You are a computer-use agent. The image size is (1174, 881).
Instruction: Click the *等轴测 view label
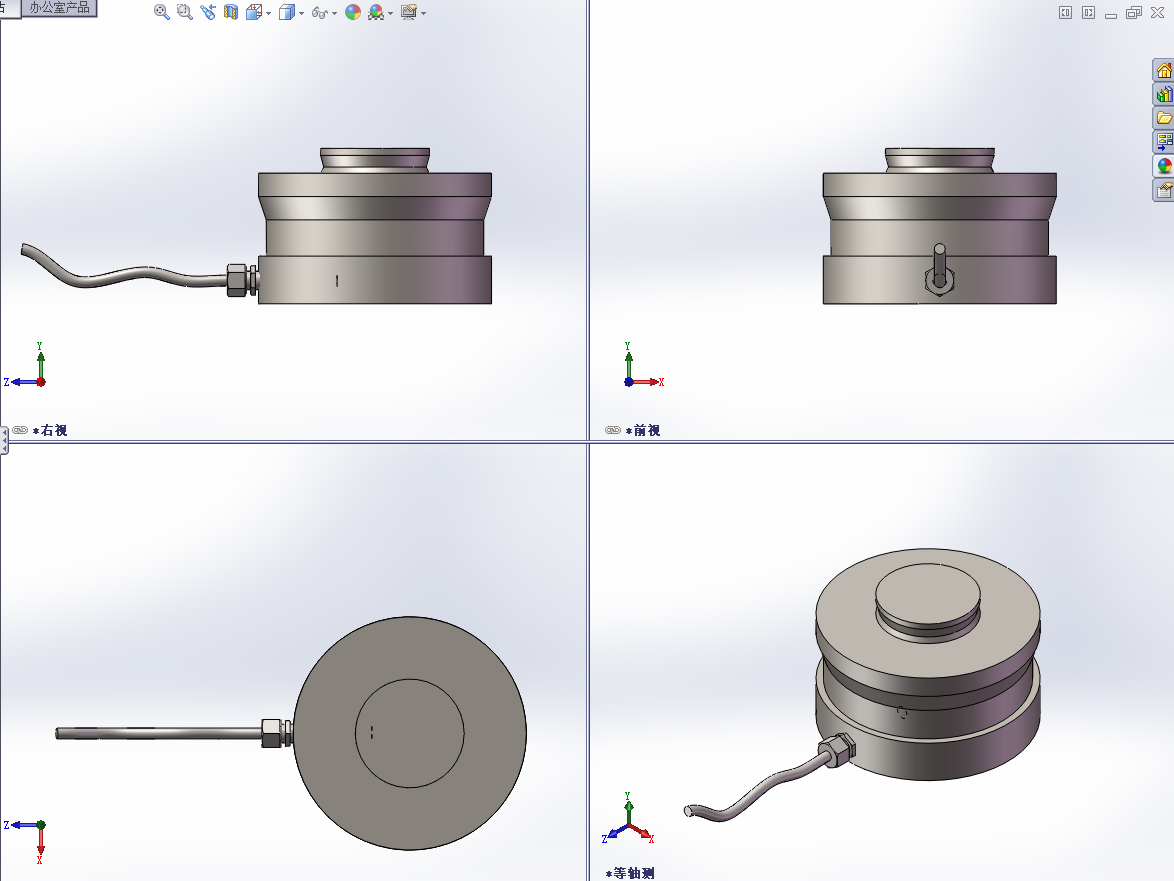[x=630, y=874]
